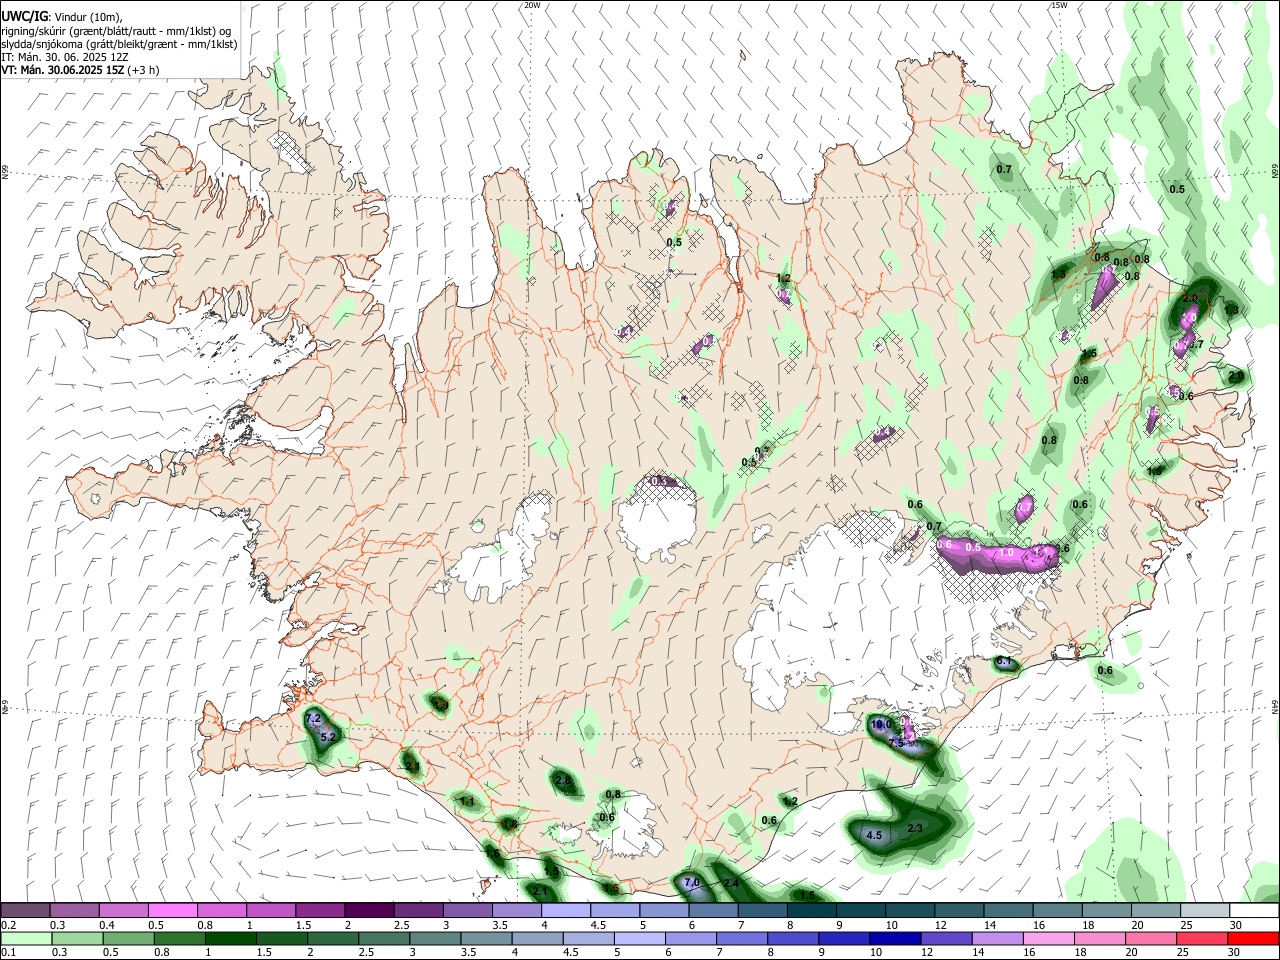Pick lavender rain swatch 14 to 16
Viewport: 1280px width, 960px height.
tap(996, 939)
